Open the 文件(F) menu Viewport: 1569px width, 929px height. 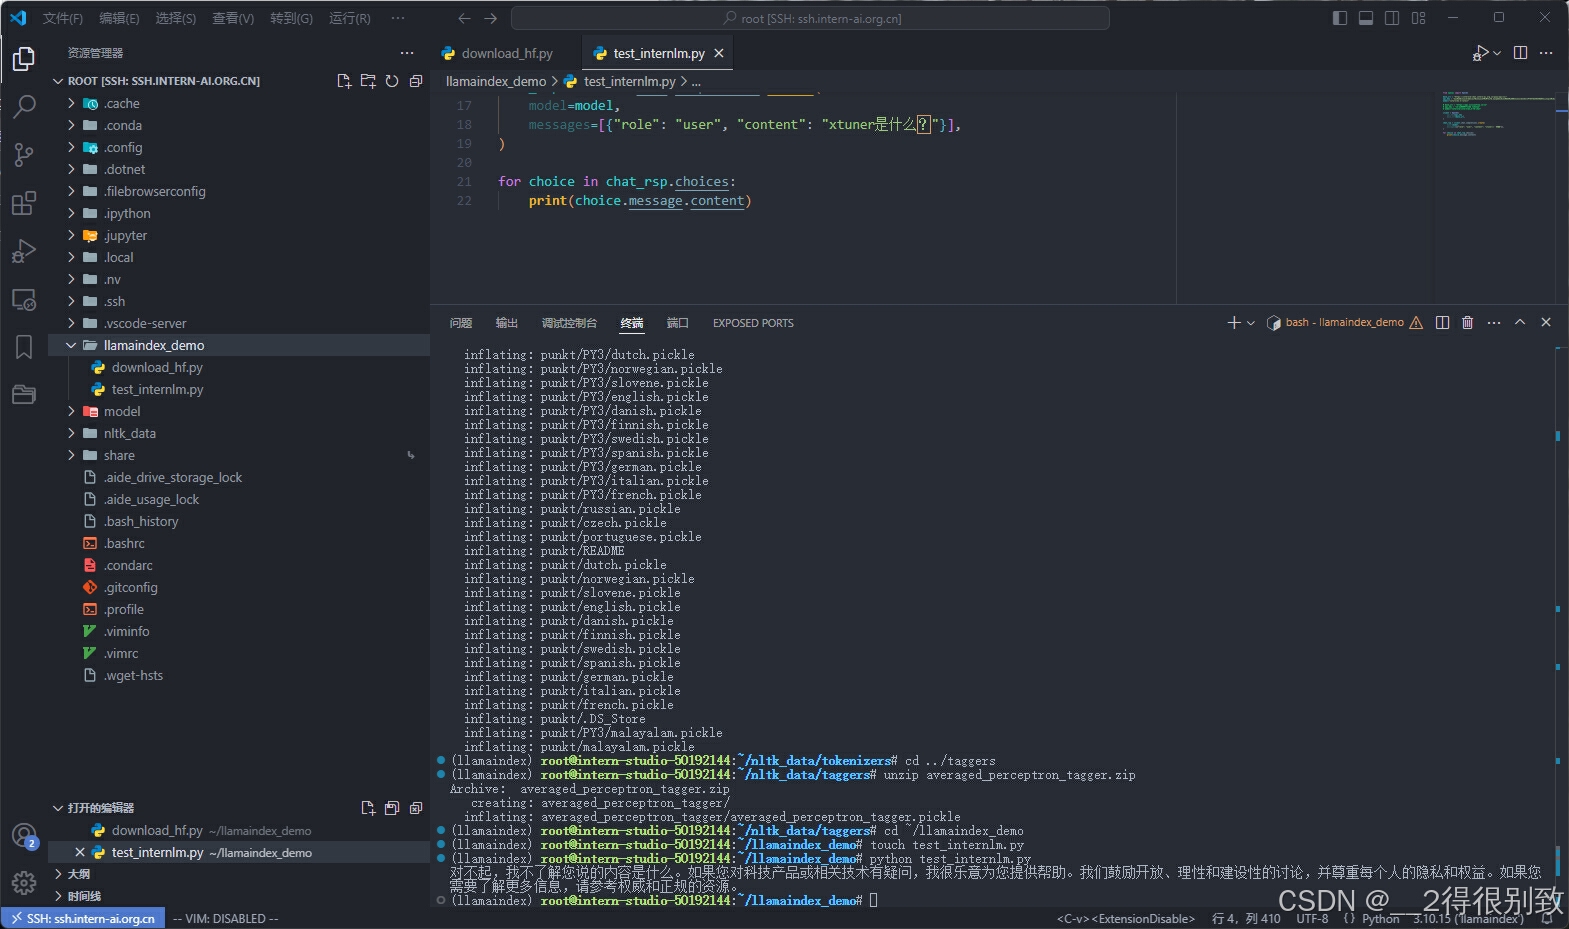(x=63, y=18)
